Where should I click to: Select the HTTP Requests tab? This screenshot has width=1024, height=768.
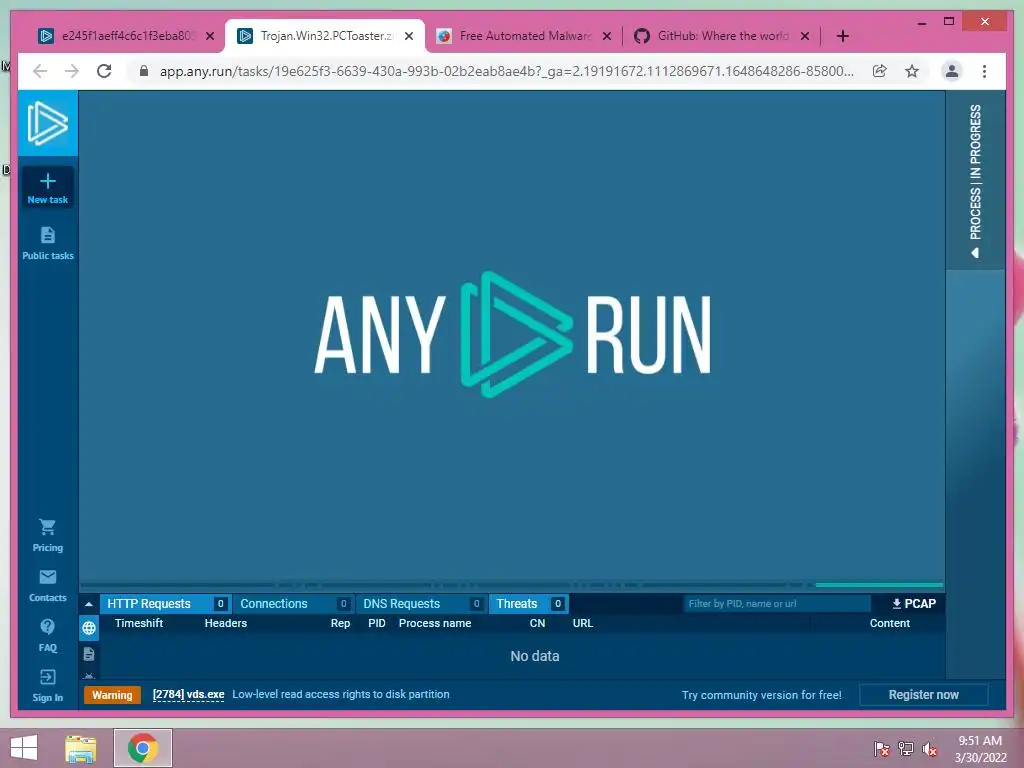click(x=165, y=603)
